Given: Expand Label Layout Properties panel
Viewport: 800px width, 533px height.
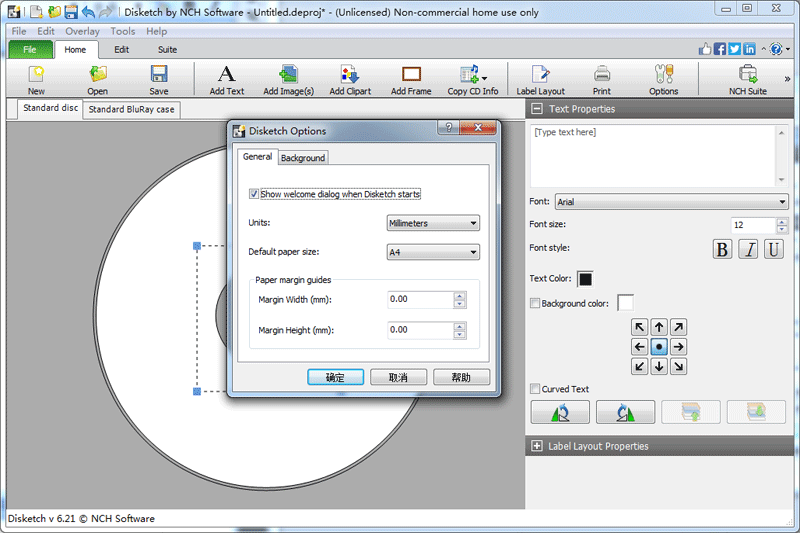Looking at the screenshot, I should (x=537, y=446).
